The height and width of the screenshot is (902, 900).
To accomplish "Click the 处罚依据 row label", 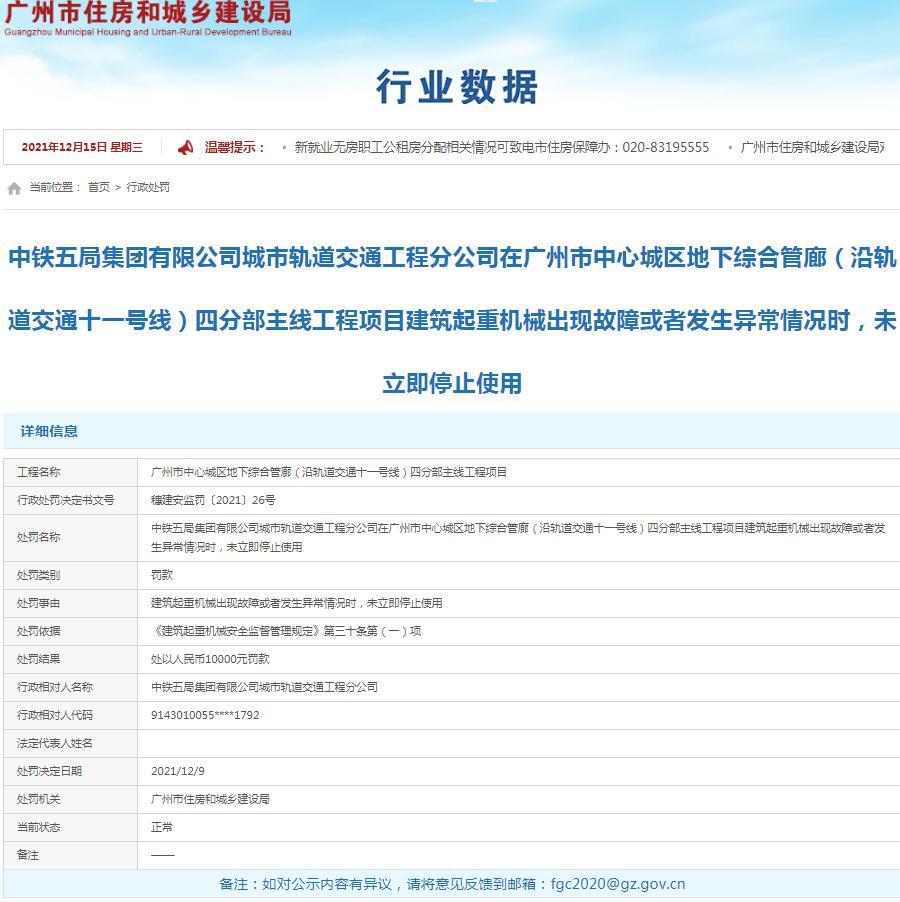I will (39, 631).
